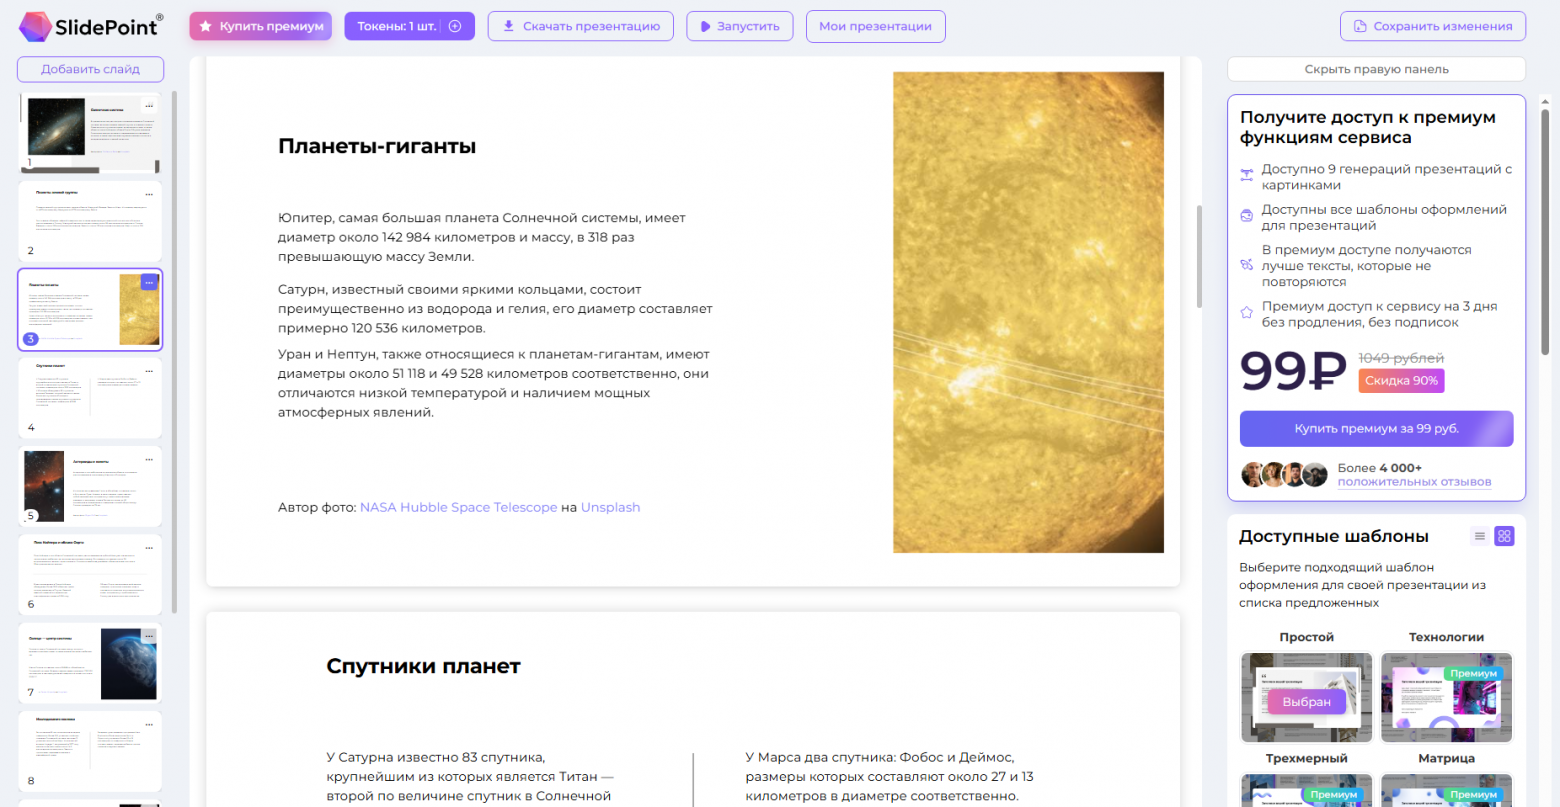
Task: Start the slideshow with "Запустить"
Action: 740,26
